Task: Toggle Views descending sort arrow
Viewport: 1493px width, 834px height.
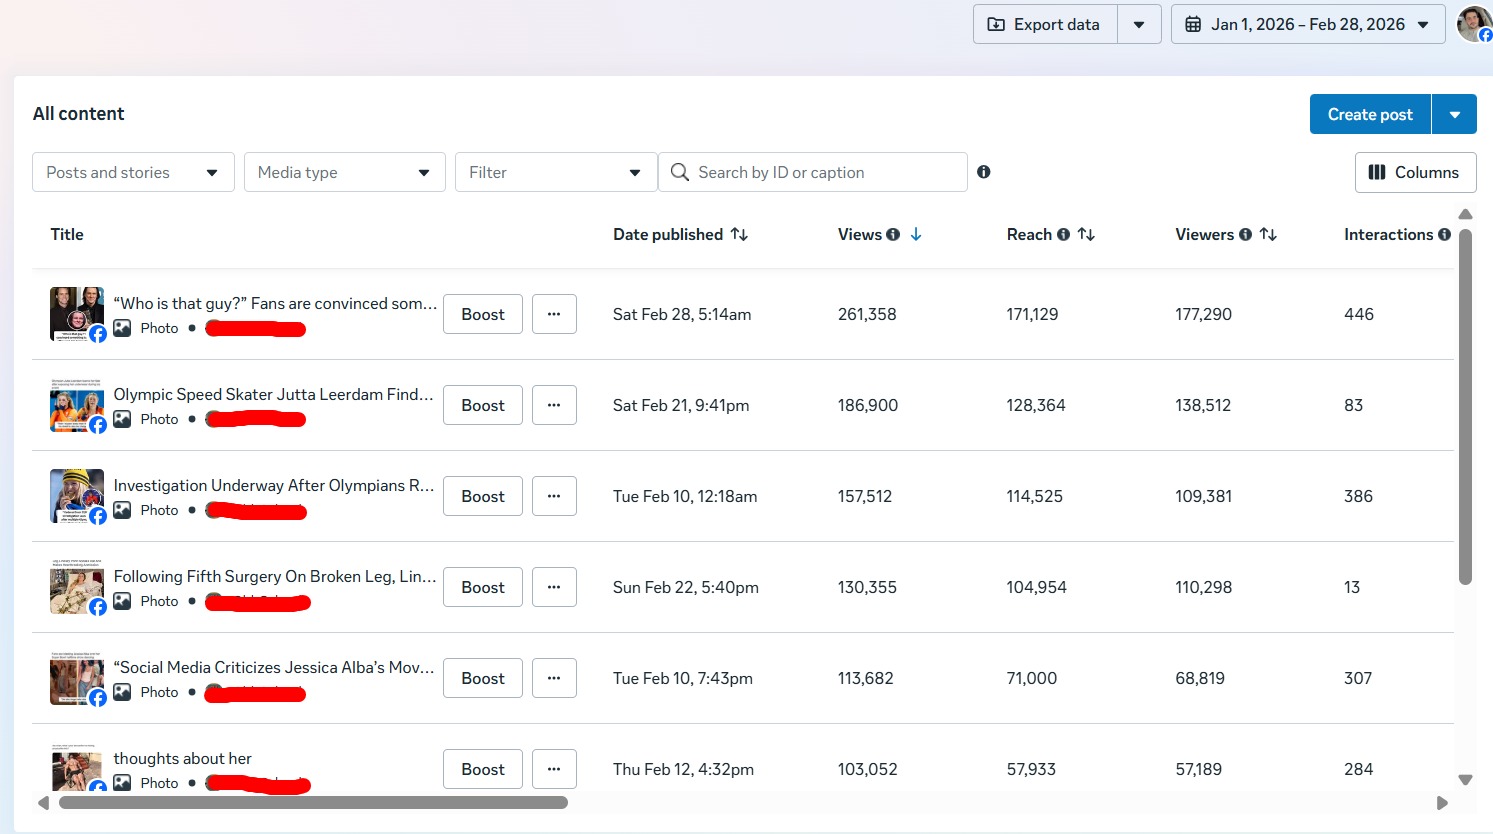Action: click(x=916, y=234)
